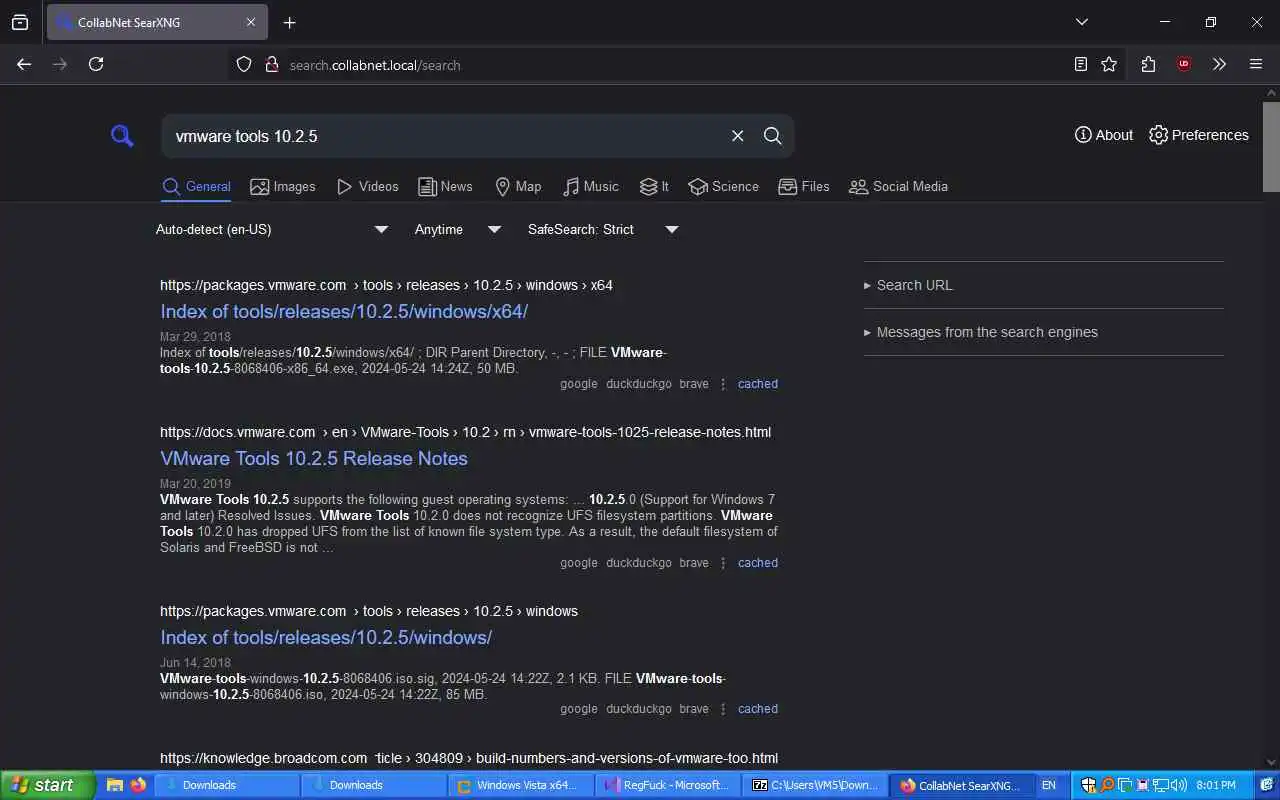Submit search with magnifier button
Screen dimensions: 1280x800
[772, 136]
